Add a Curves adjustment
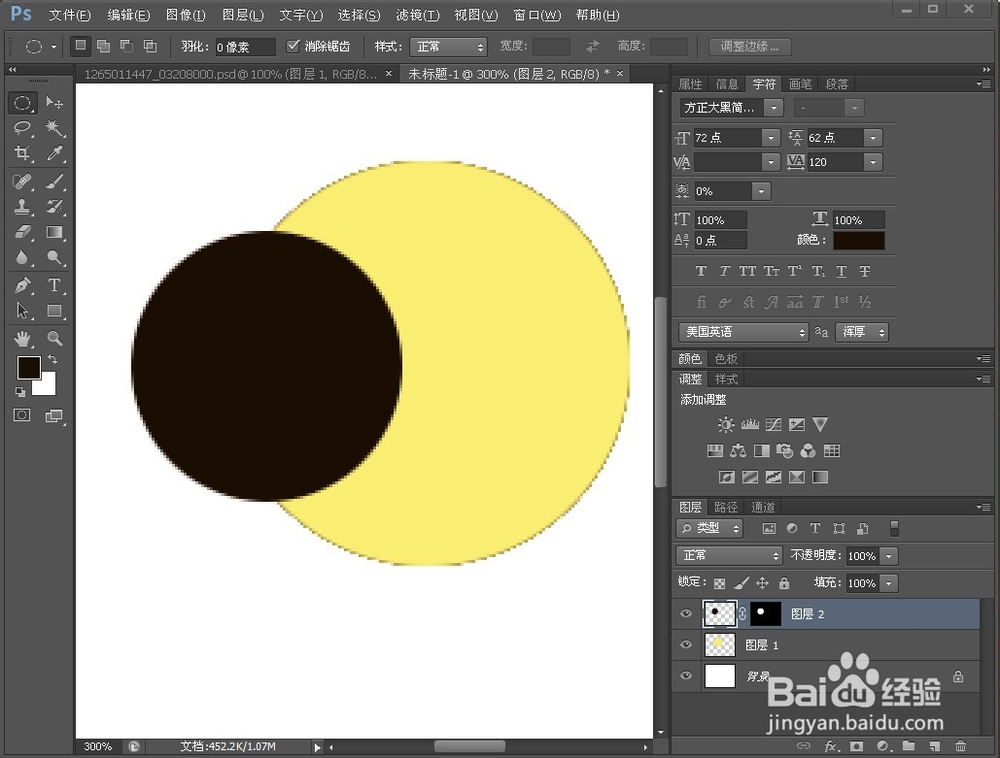 pyautogui.click(x=773, y=425)
